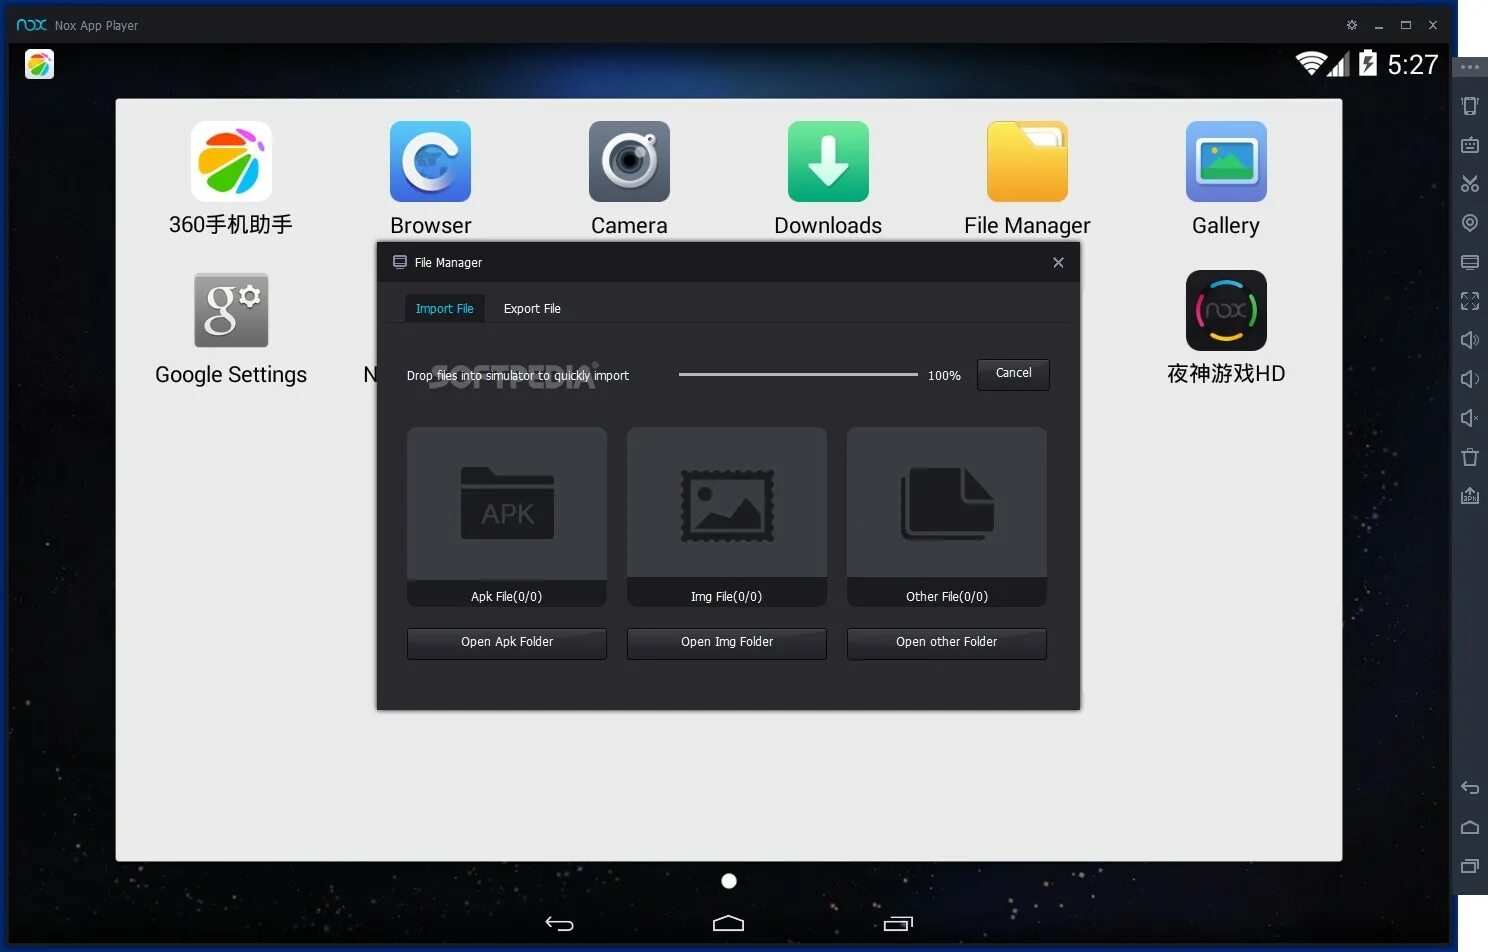
Task: Click the Open Img Folder button
Action: [727, 643]
